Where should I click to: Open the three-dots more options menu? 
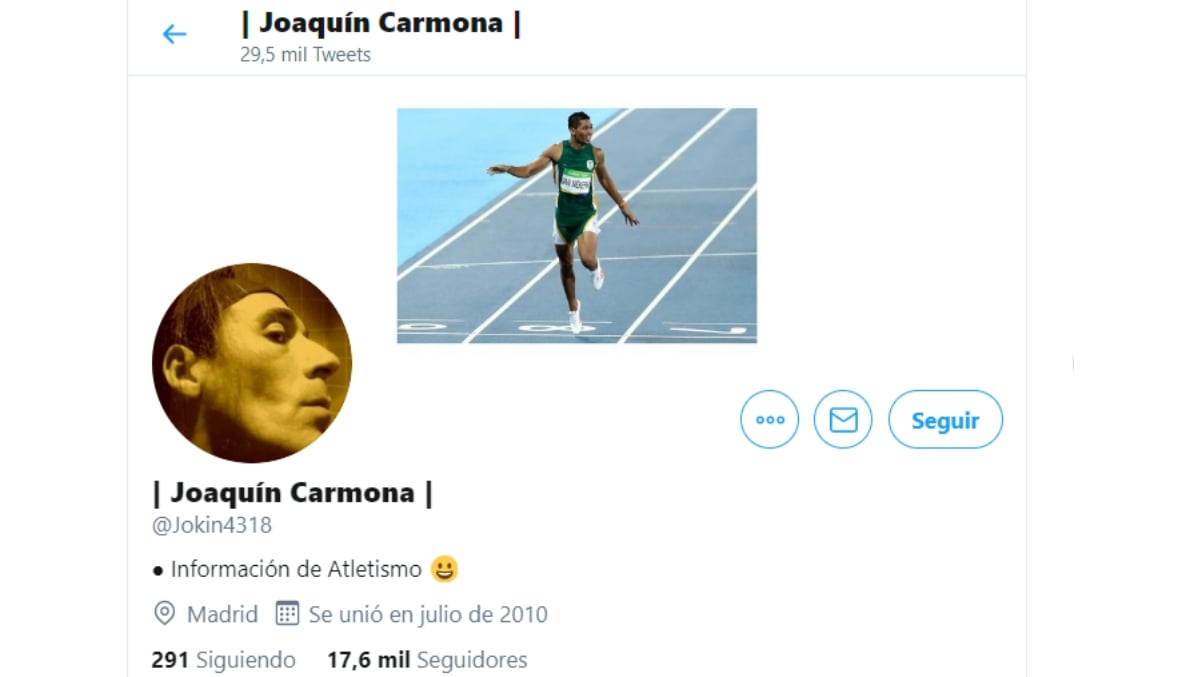[x=770, y=420]
